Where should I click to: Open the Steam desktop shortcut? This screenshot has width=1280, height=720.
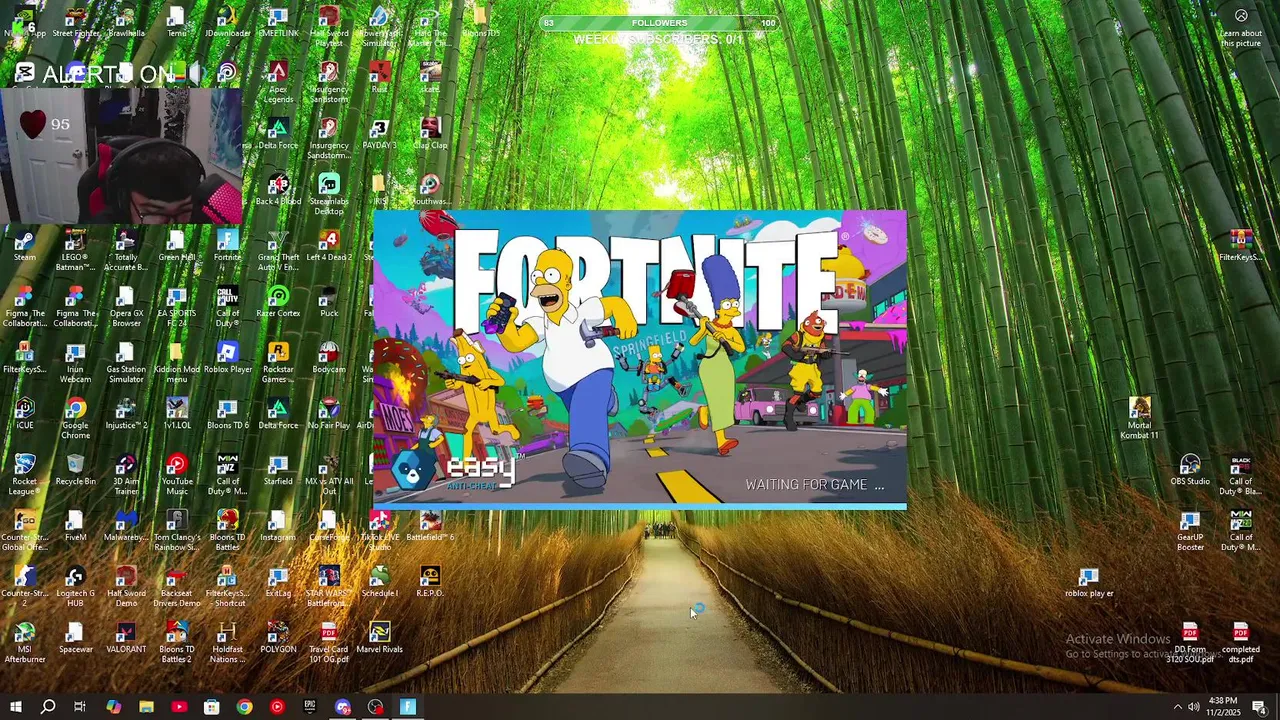[x=25, y=247]
